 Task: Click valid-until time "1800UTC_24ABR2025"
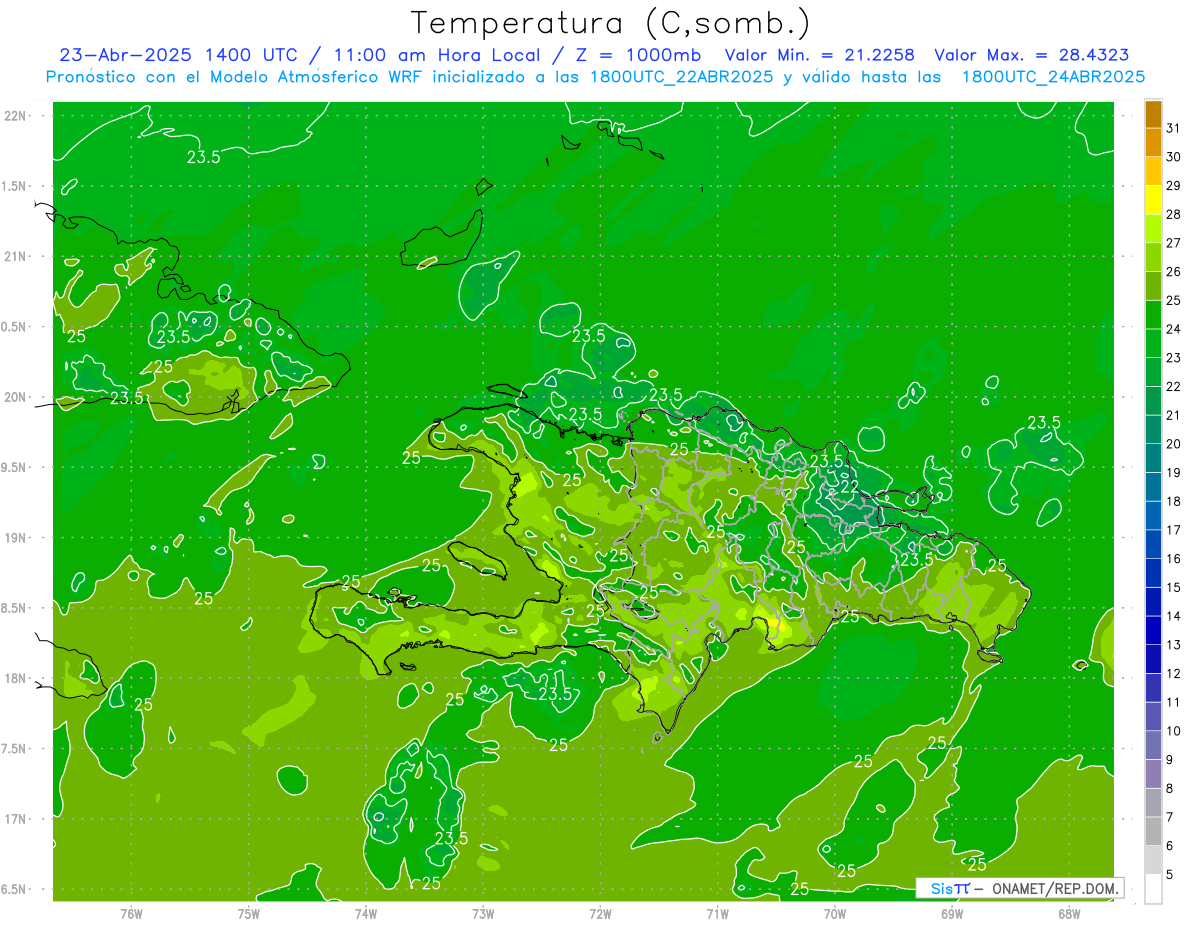point(1052,77)
